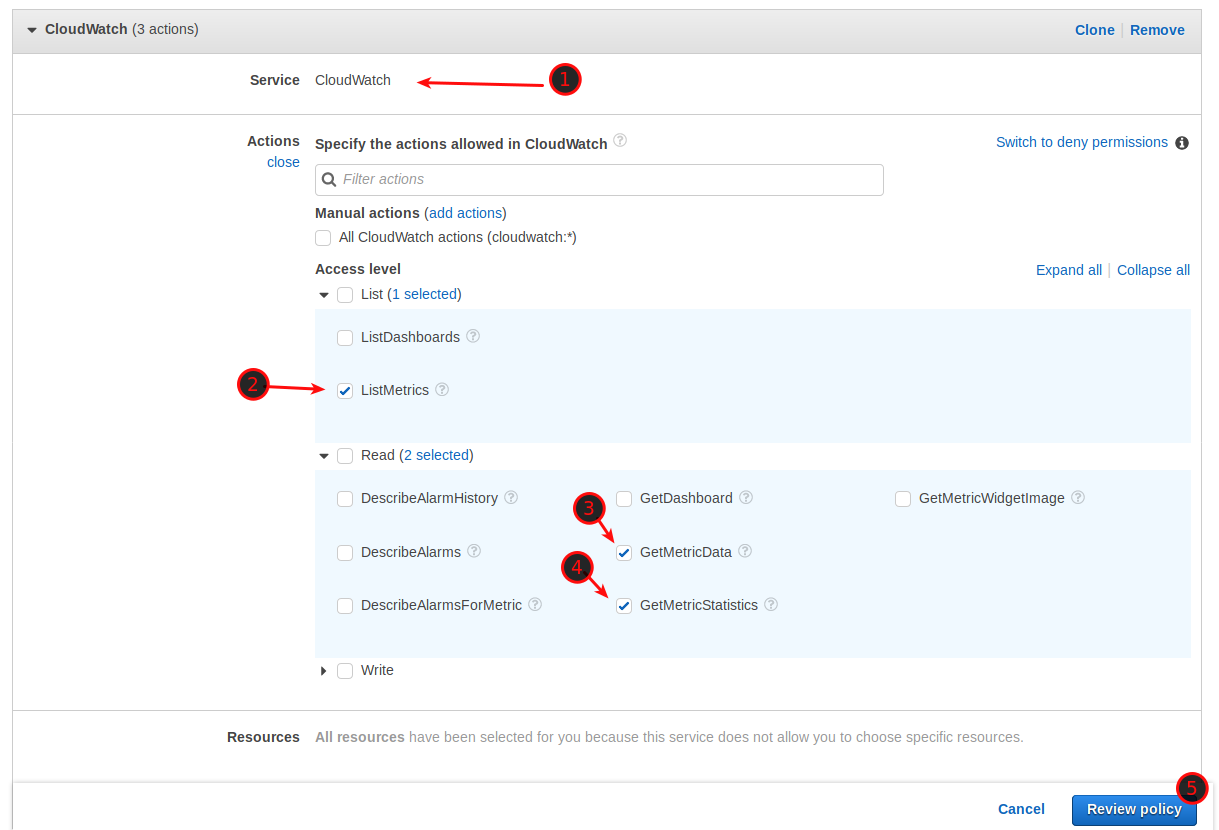Check the GetDashboard checkbox
1219x830 pixels.
[624, 499]
